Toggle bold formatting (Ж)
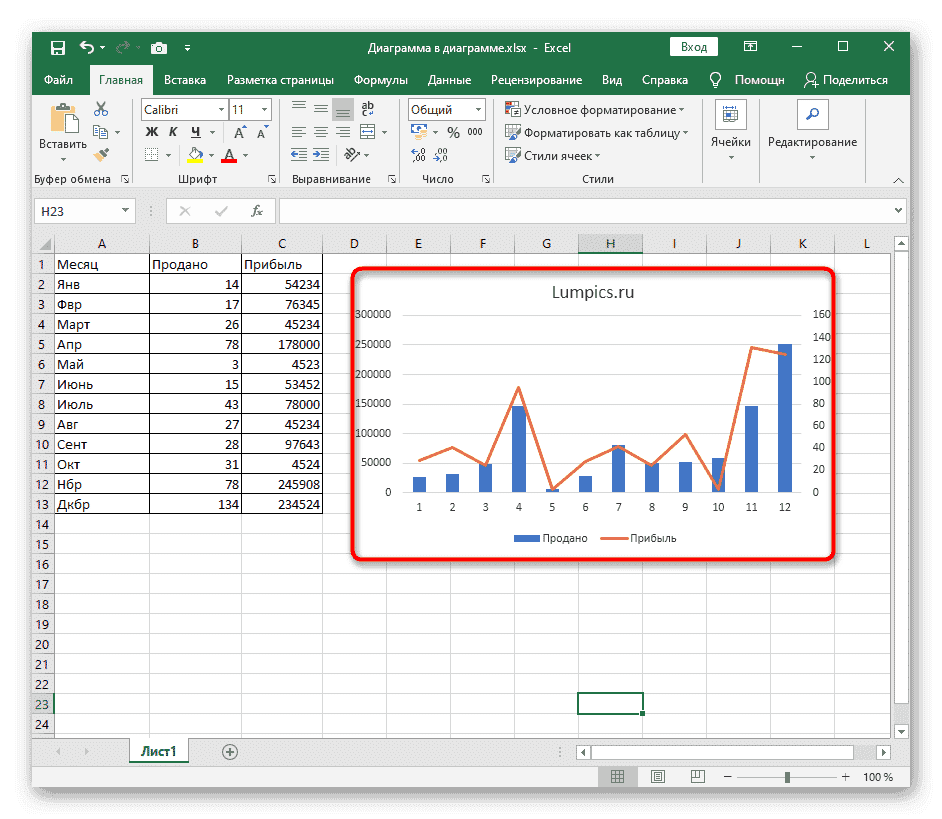This screenshot has height=819, width=942. (152, 133)
